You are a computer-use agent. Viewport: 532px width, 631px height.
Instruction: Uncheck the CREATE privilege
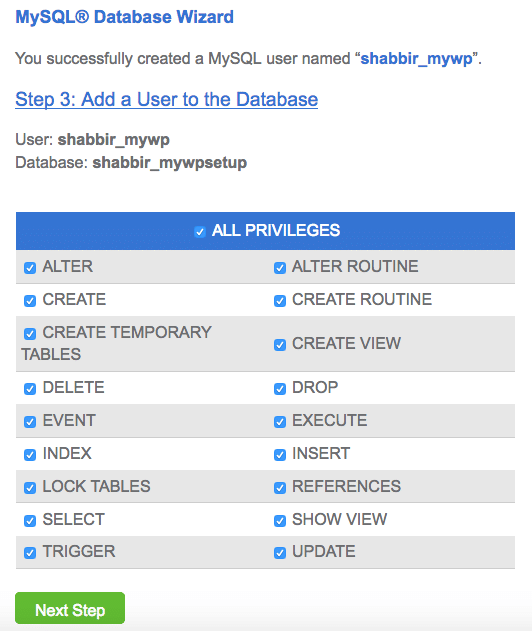click(x=30, y=301)
